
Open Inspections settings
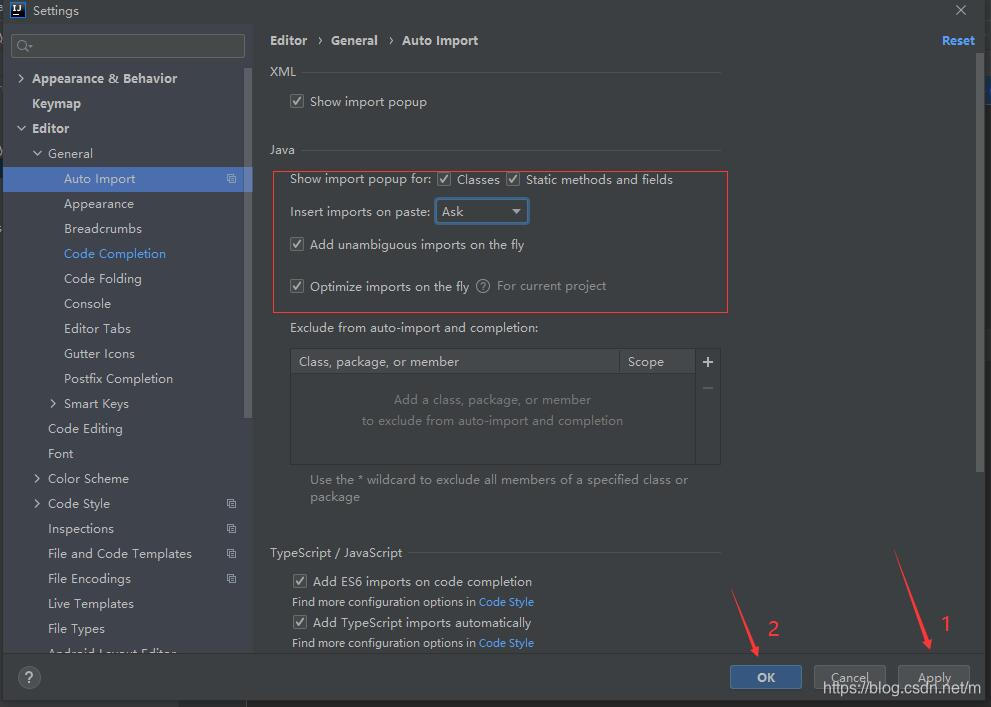(81, 528)
